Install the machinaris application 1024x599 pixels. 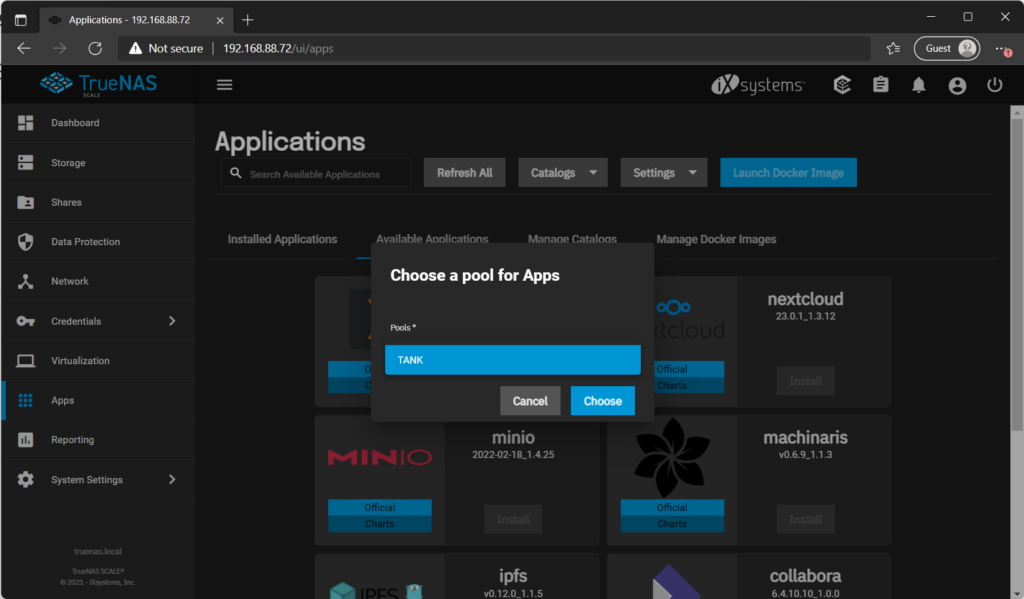(x=806, y=519)
